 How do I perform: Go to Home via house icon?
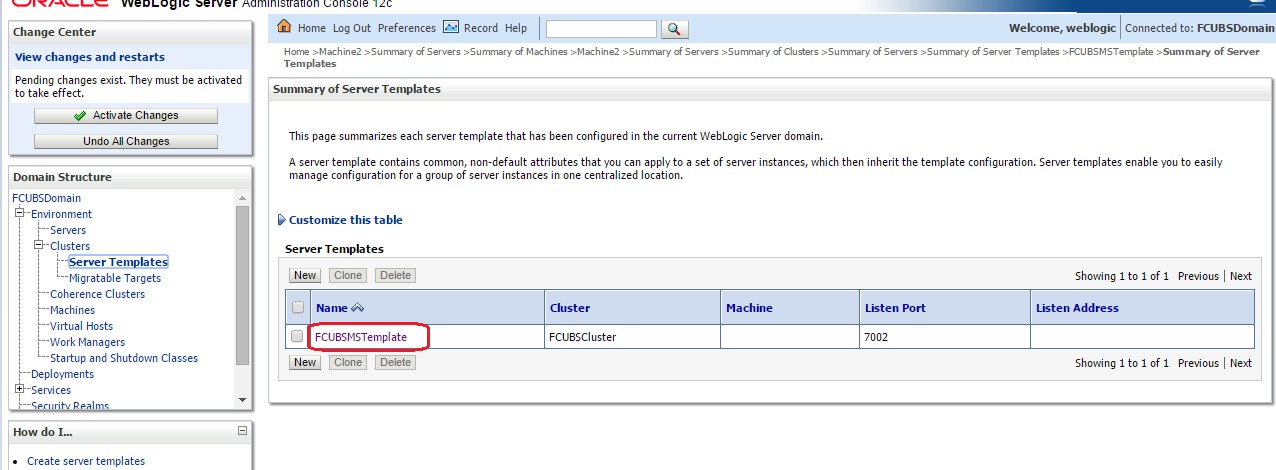[284, 27]
